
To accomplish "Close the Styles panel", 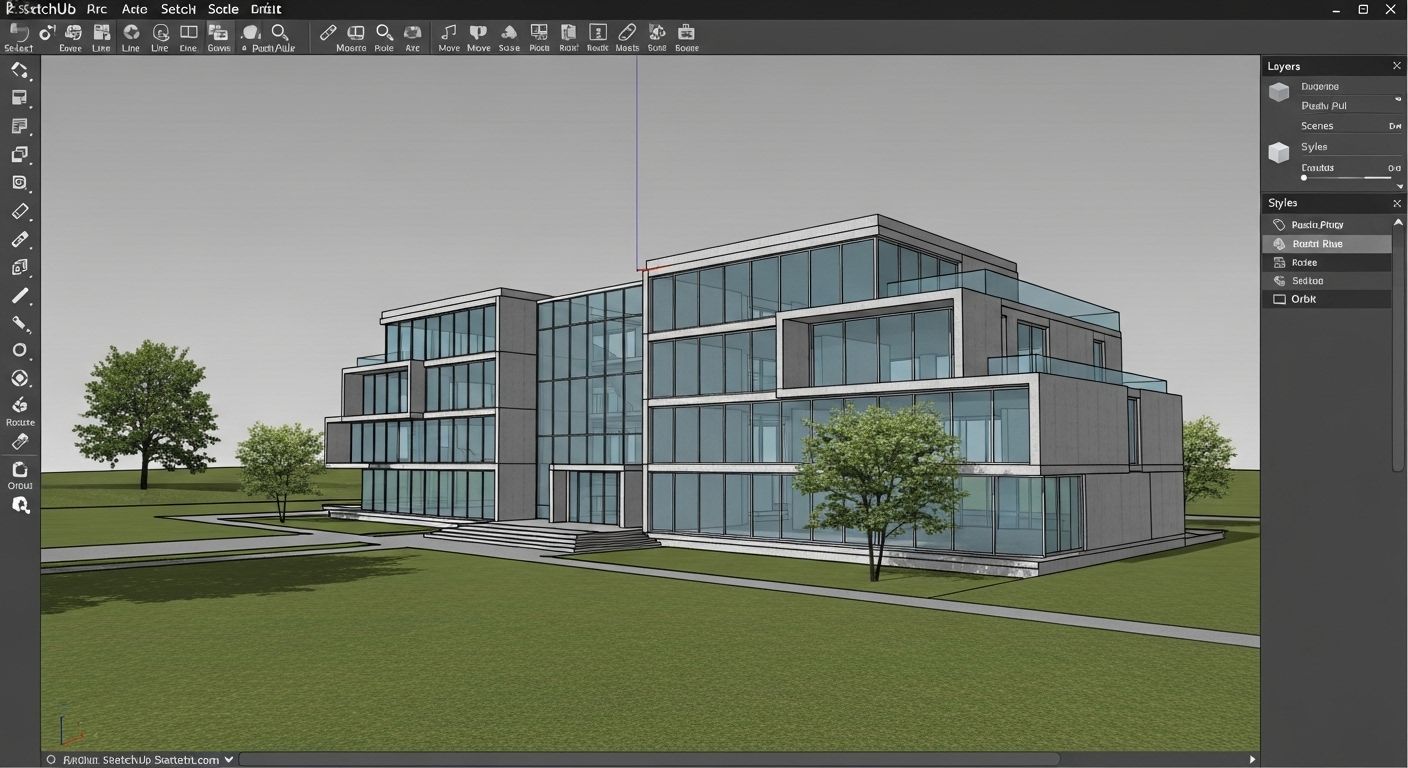I will tap(1397, 203).
